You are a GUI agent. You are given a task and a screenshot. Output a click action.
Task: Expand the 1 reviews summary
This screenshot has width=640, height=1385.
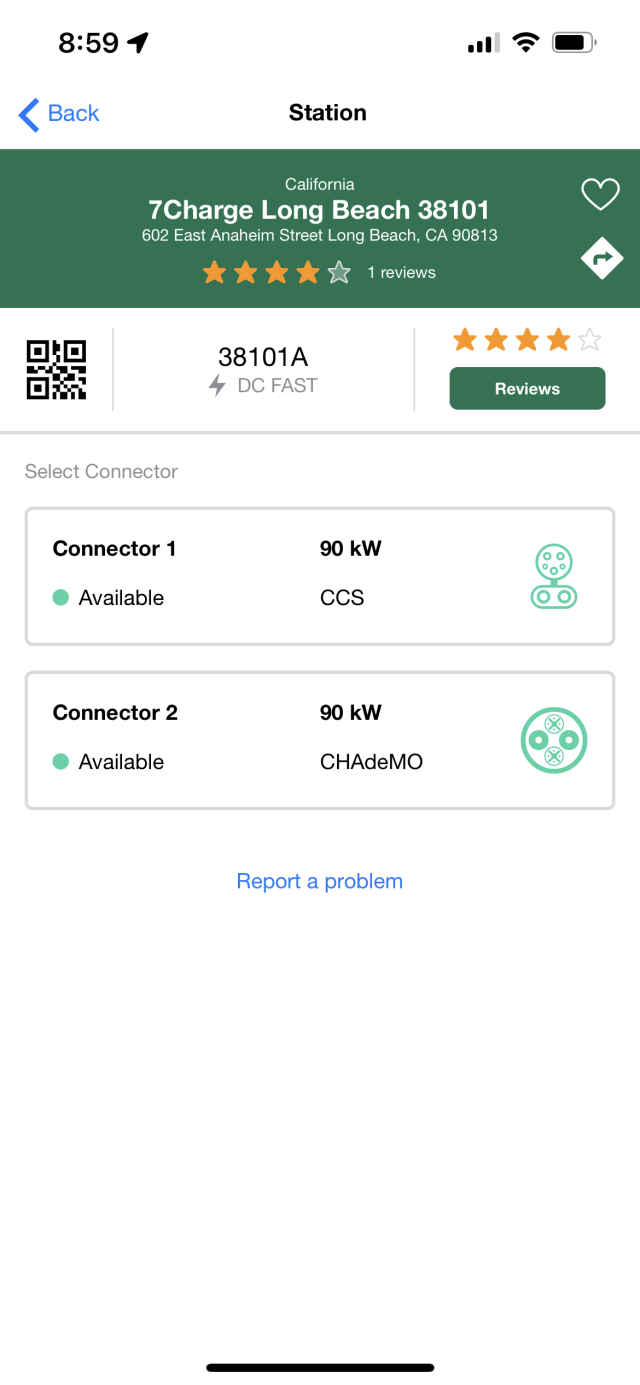click(402, 272)
